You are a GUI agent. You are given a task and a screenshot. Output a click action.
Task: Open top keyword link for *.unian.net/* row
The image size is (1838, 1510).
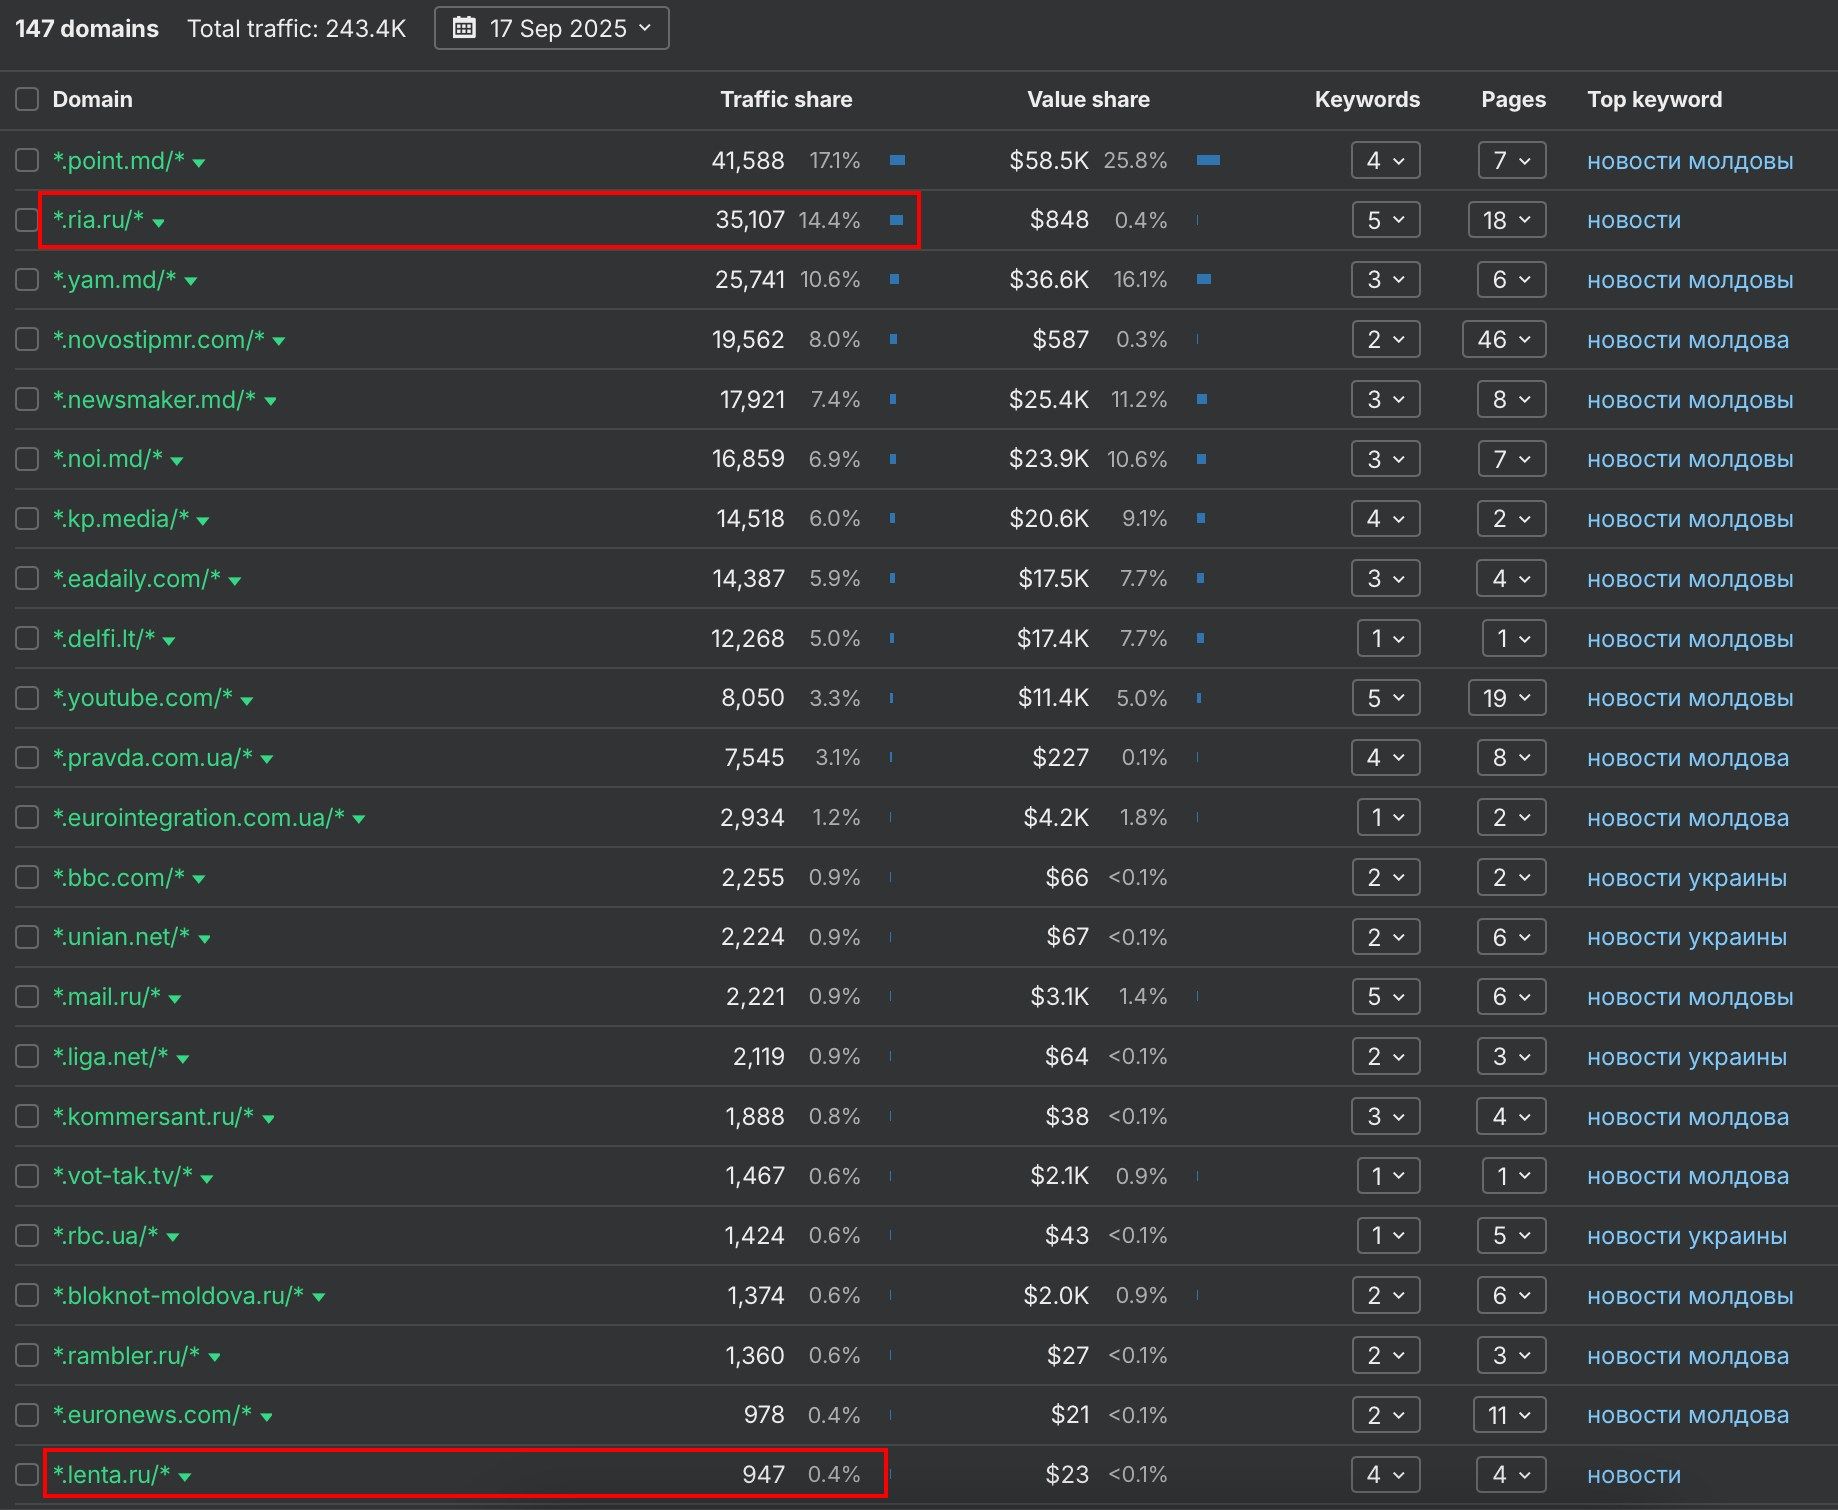(1686, 937)
